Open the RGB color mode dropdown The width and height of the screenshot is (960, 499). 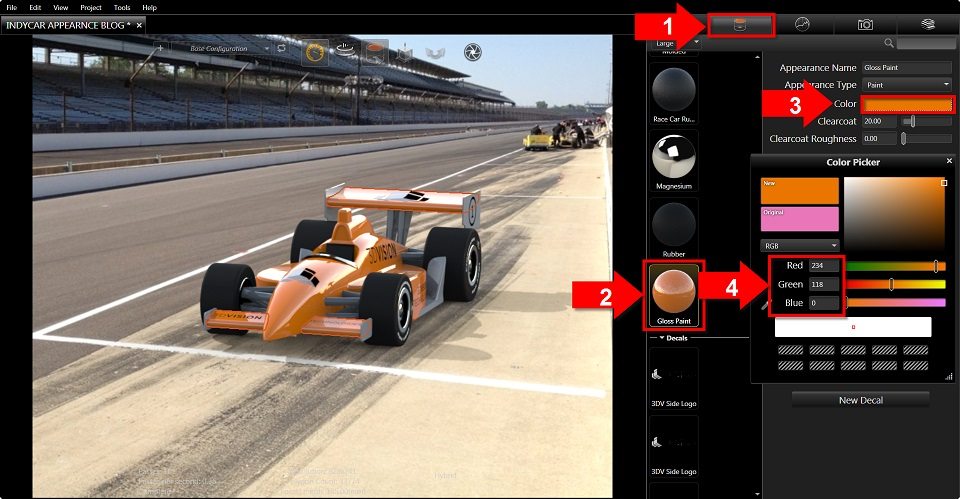800,246
